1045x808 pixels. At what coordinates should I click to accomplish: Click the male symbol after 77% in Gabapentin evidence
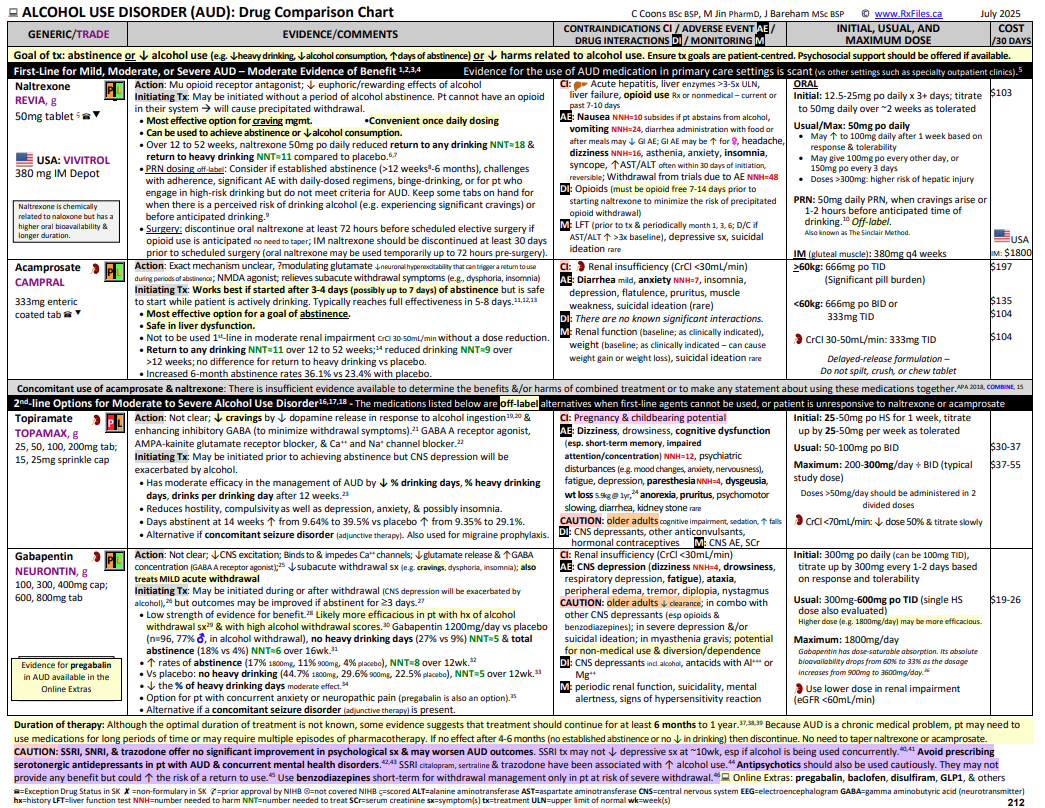201,639
